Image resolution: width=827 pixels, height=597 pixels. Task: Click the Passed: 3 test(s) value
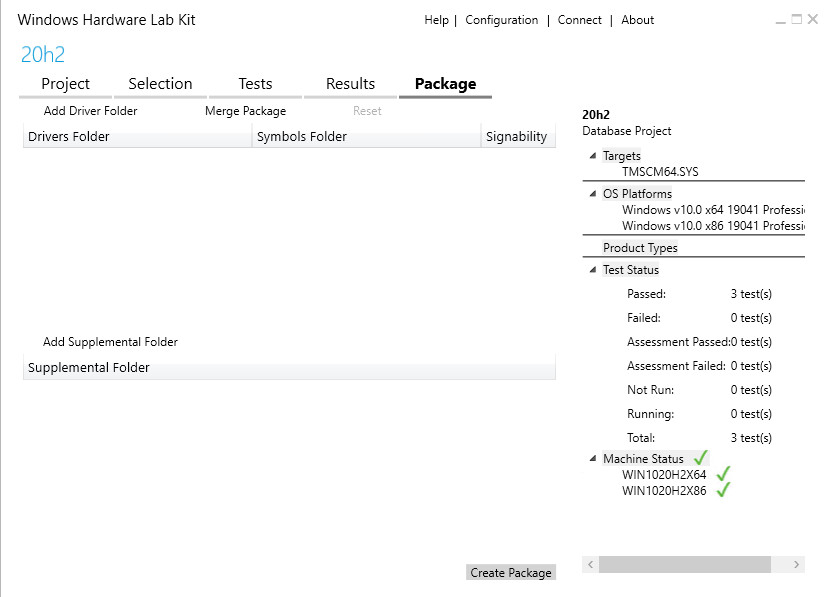coord(751,294)
